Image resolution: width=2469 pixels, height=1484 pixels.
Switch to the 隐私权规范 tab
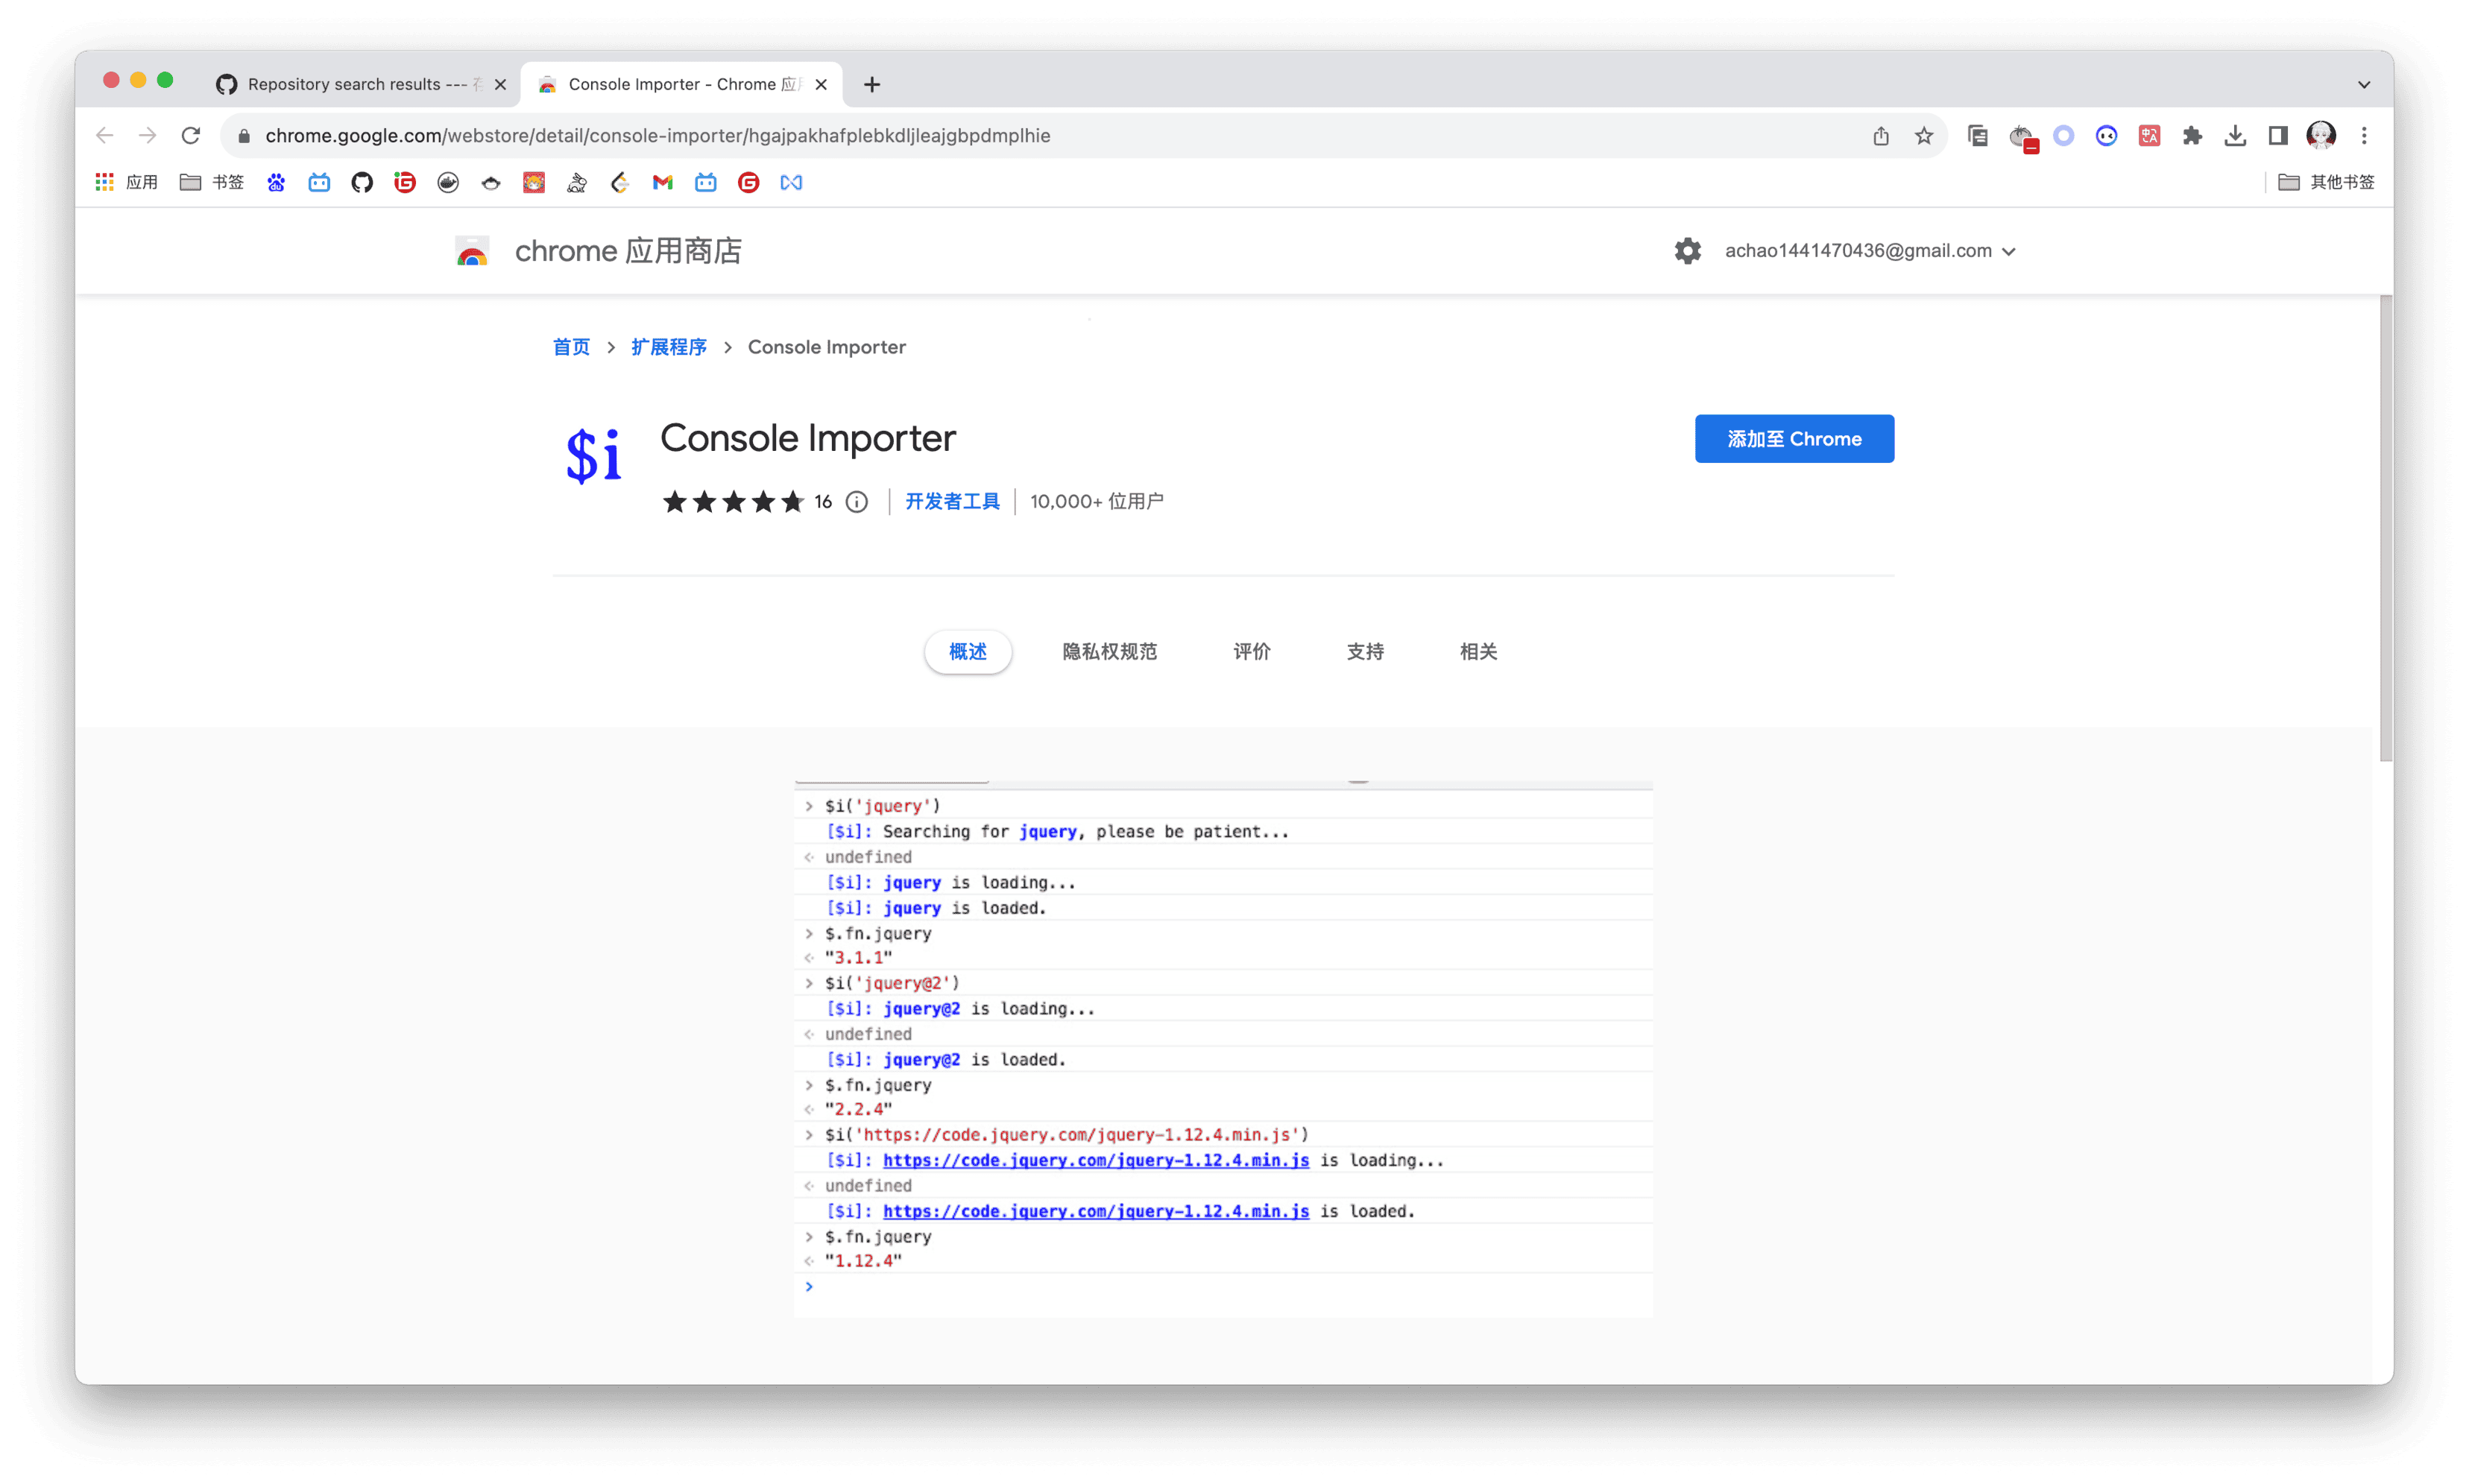coord(1109,652)
